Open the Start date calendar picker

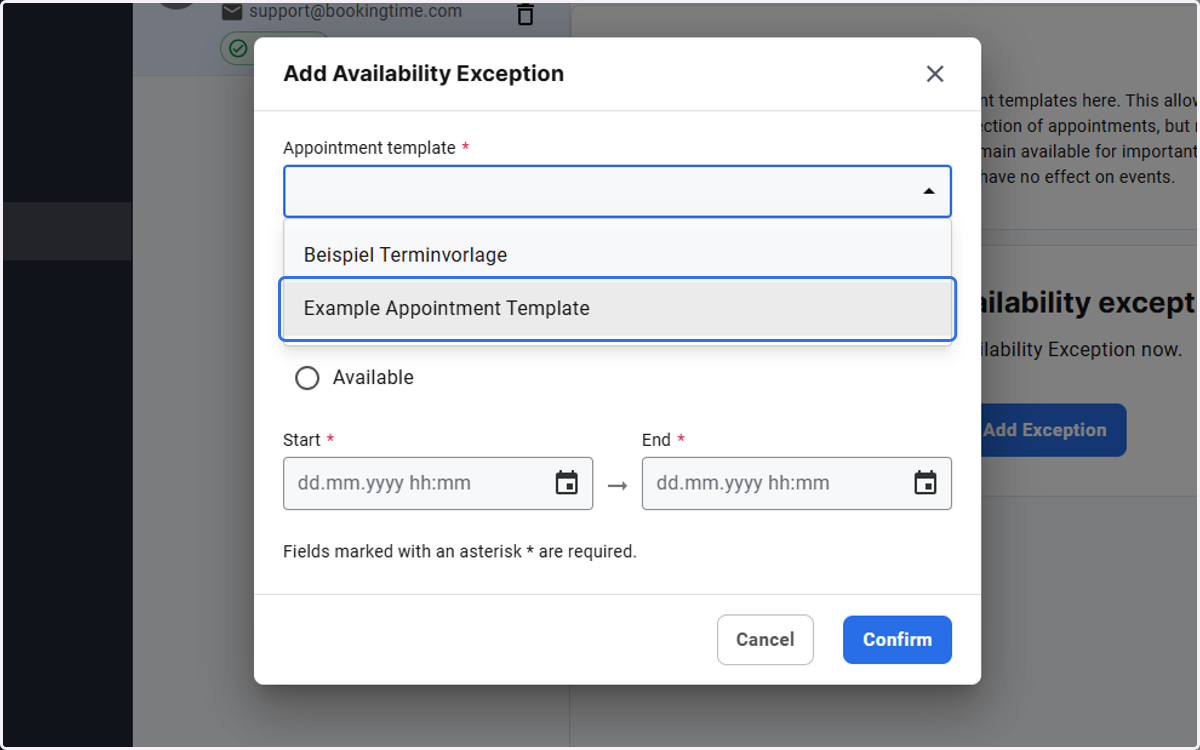click(x=567, y=483)
